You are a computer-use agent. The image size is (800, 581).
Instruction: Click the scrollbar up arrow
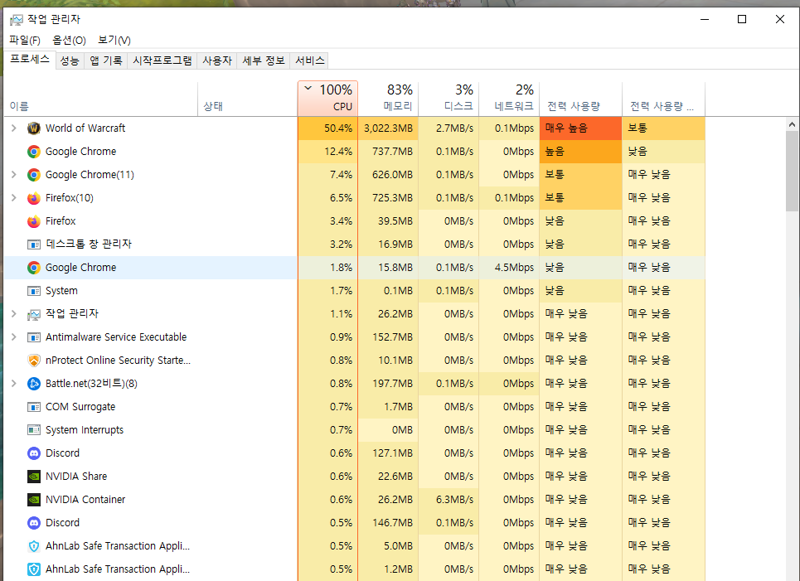click(792, 124)
